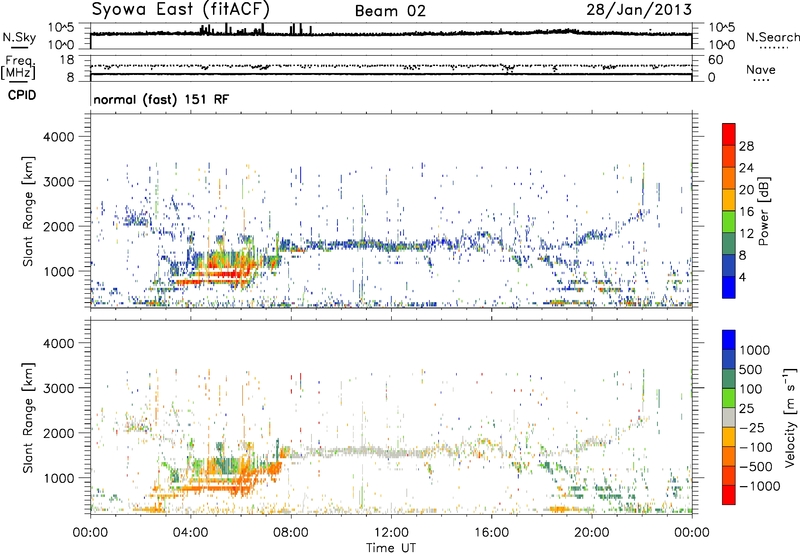Click the '3000' tick on Velocity panel
800x554 pixels.
pos(59,388)
